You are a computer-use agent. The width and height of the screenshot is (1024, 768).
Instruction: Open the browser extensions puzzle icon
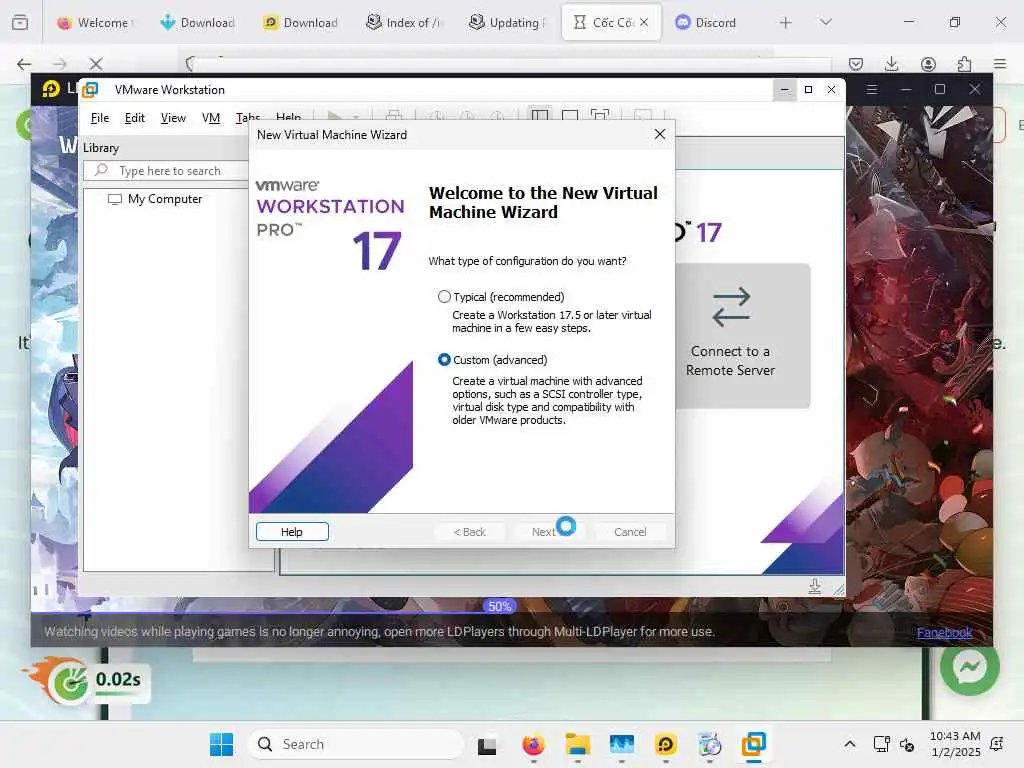(964, 64)
